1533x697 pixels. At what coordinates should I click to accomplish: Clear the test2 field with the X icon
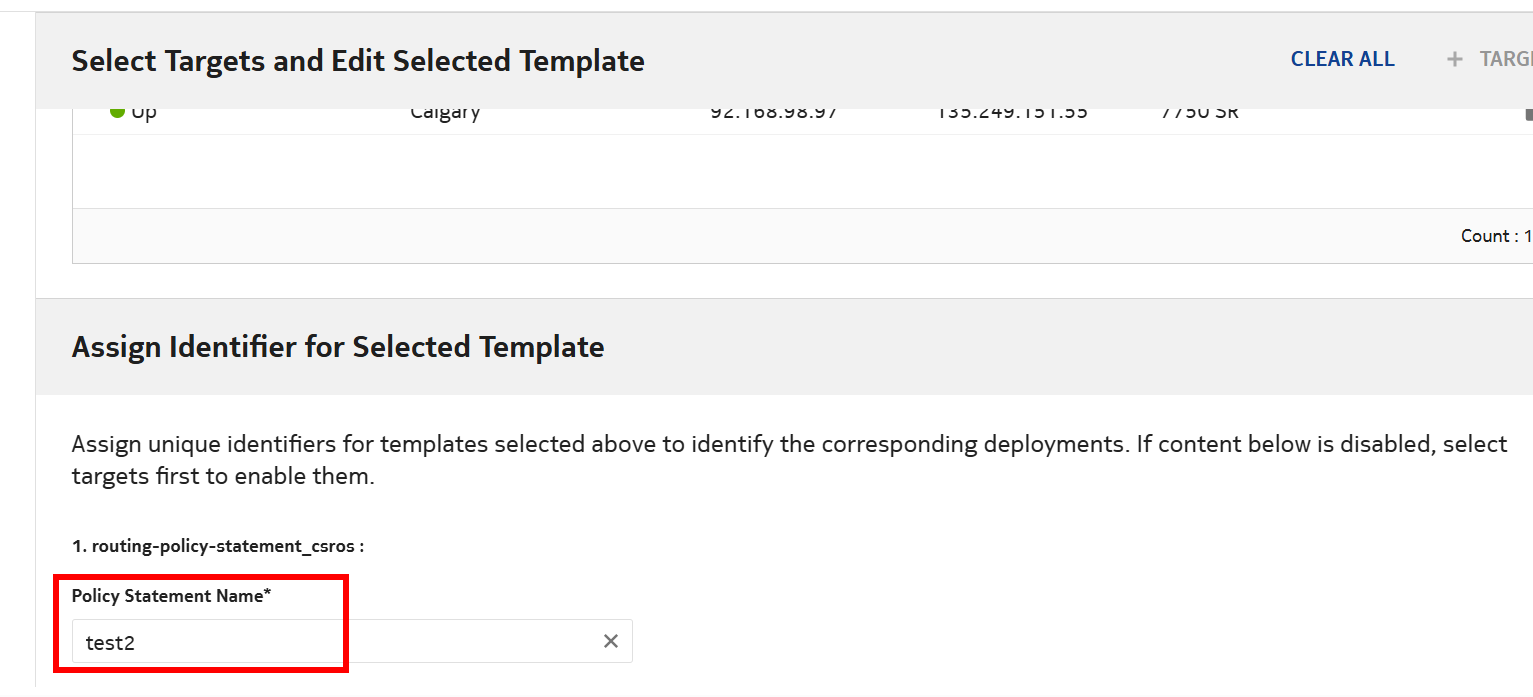[611, 641]
